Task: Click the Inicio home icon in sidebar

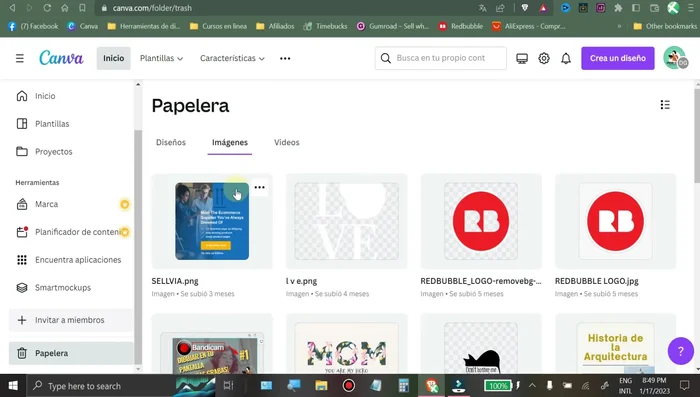Action: (22, 96)
